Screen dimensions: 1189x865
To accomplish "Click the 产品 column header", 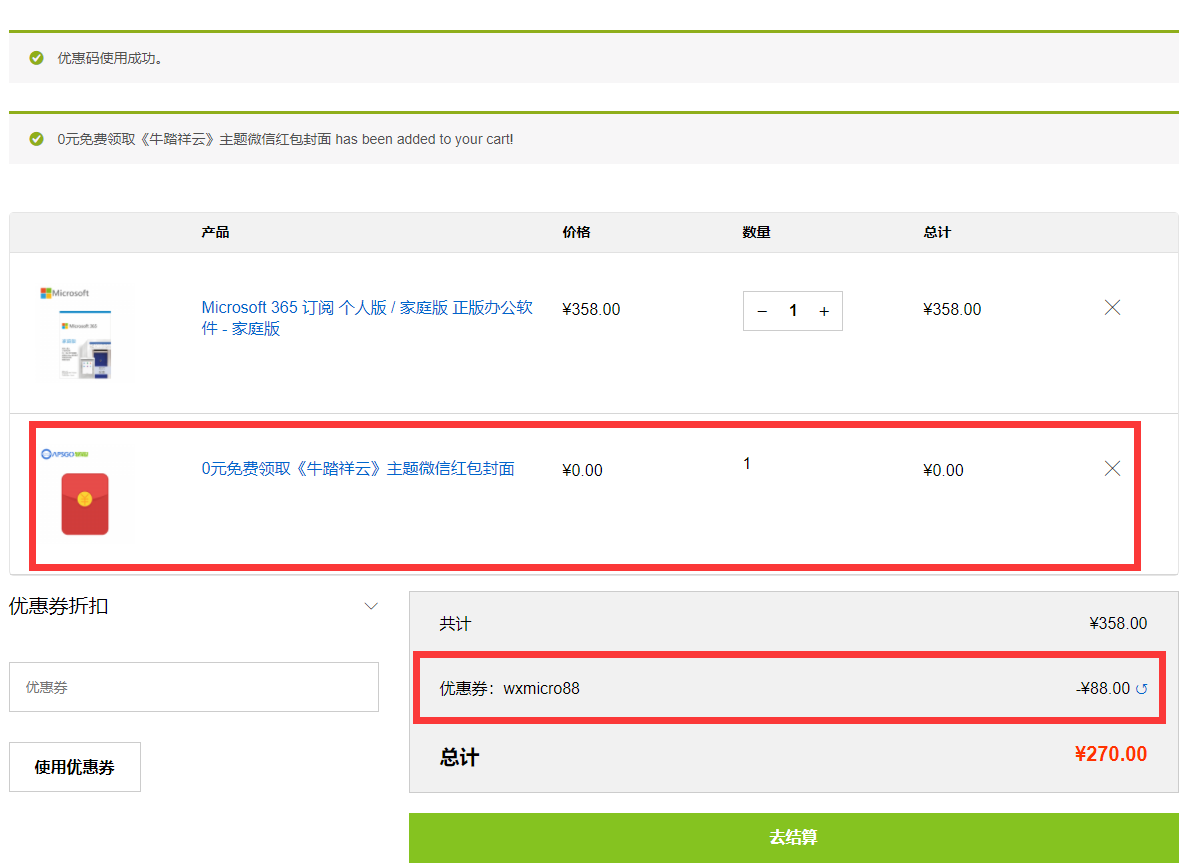I will (x=215, y=232).
